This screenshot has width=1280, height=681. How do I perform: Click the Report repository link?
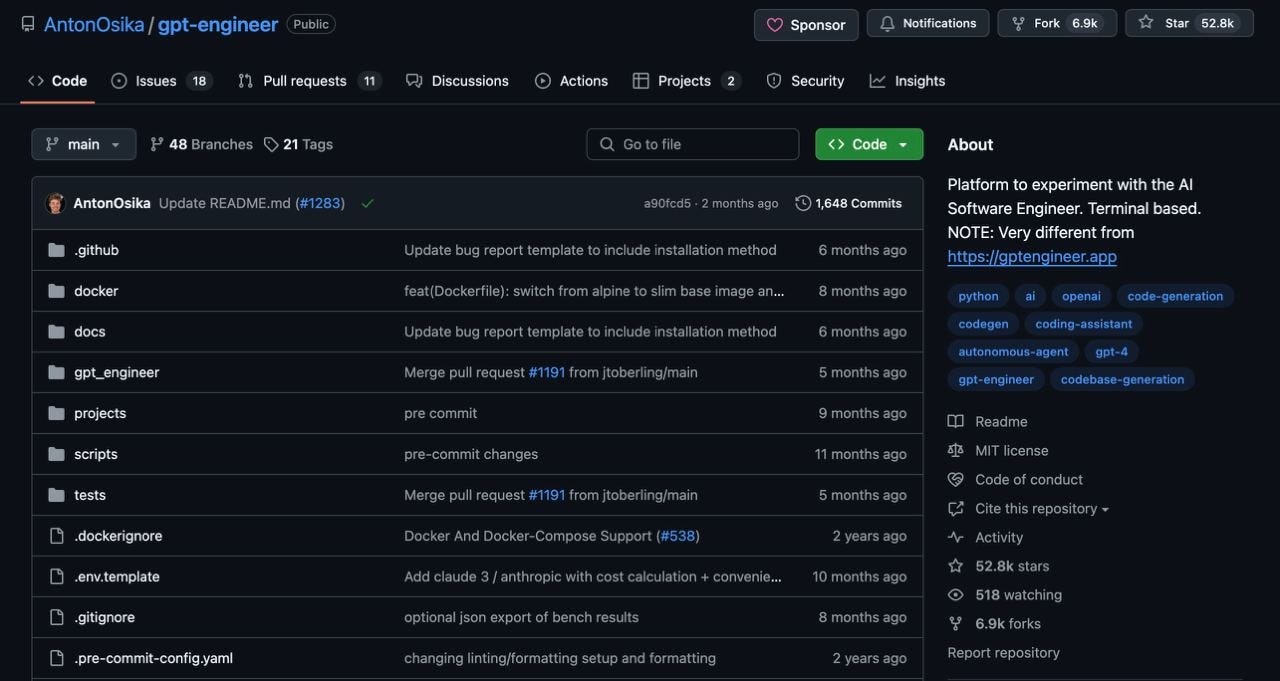(x=1003, y=653)
